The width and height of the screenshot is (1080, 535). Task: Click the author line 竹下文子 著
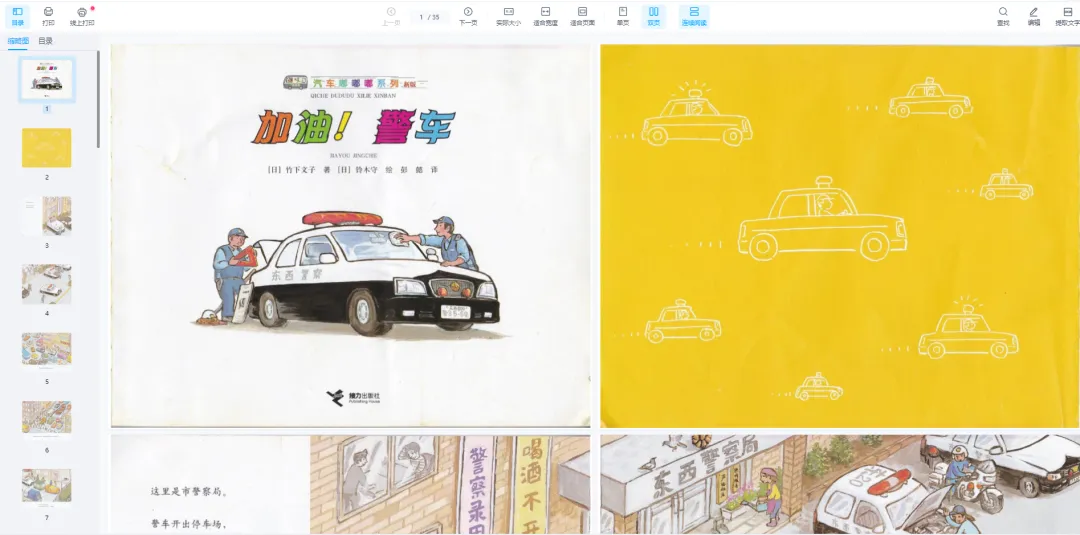click(x=300, y=169)
